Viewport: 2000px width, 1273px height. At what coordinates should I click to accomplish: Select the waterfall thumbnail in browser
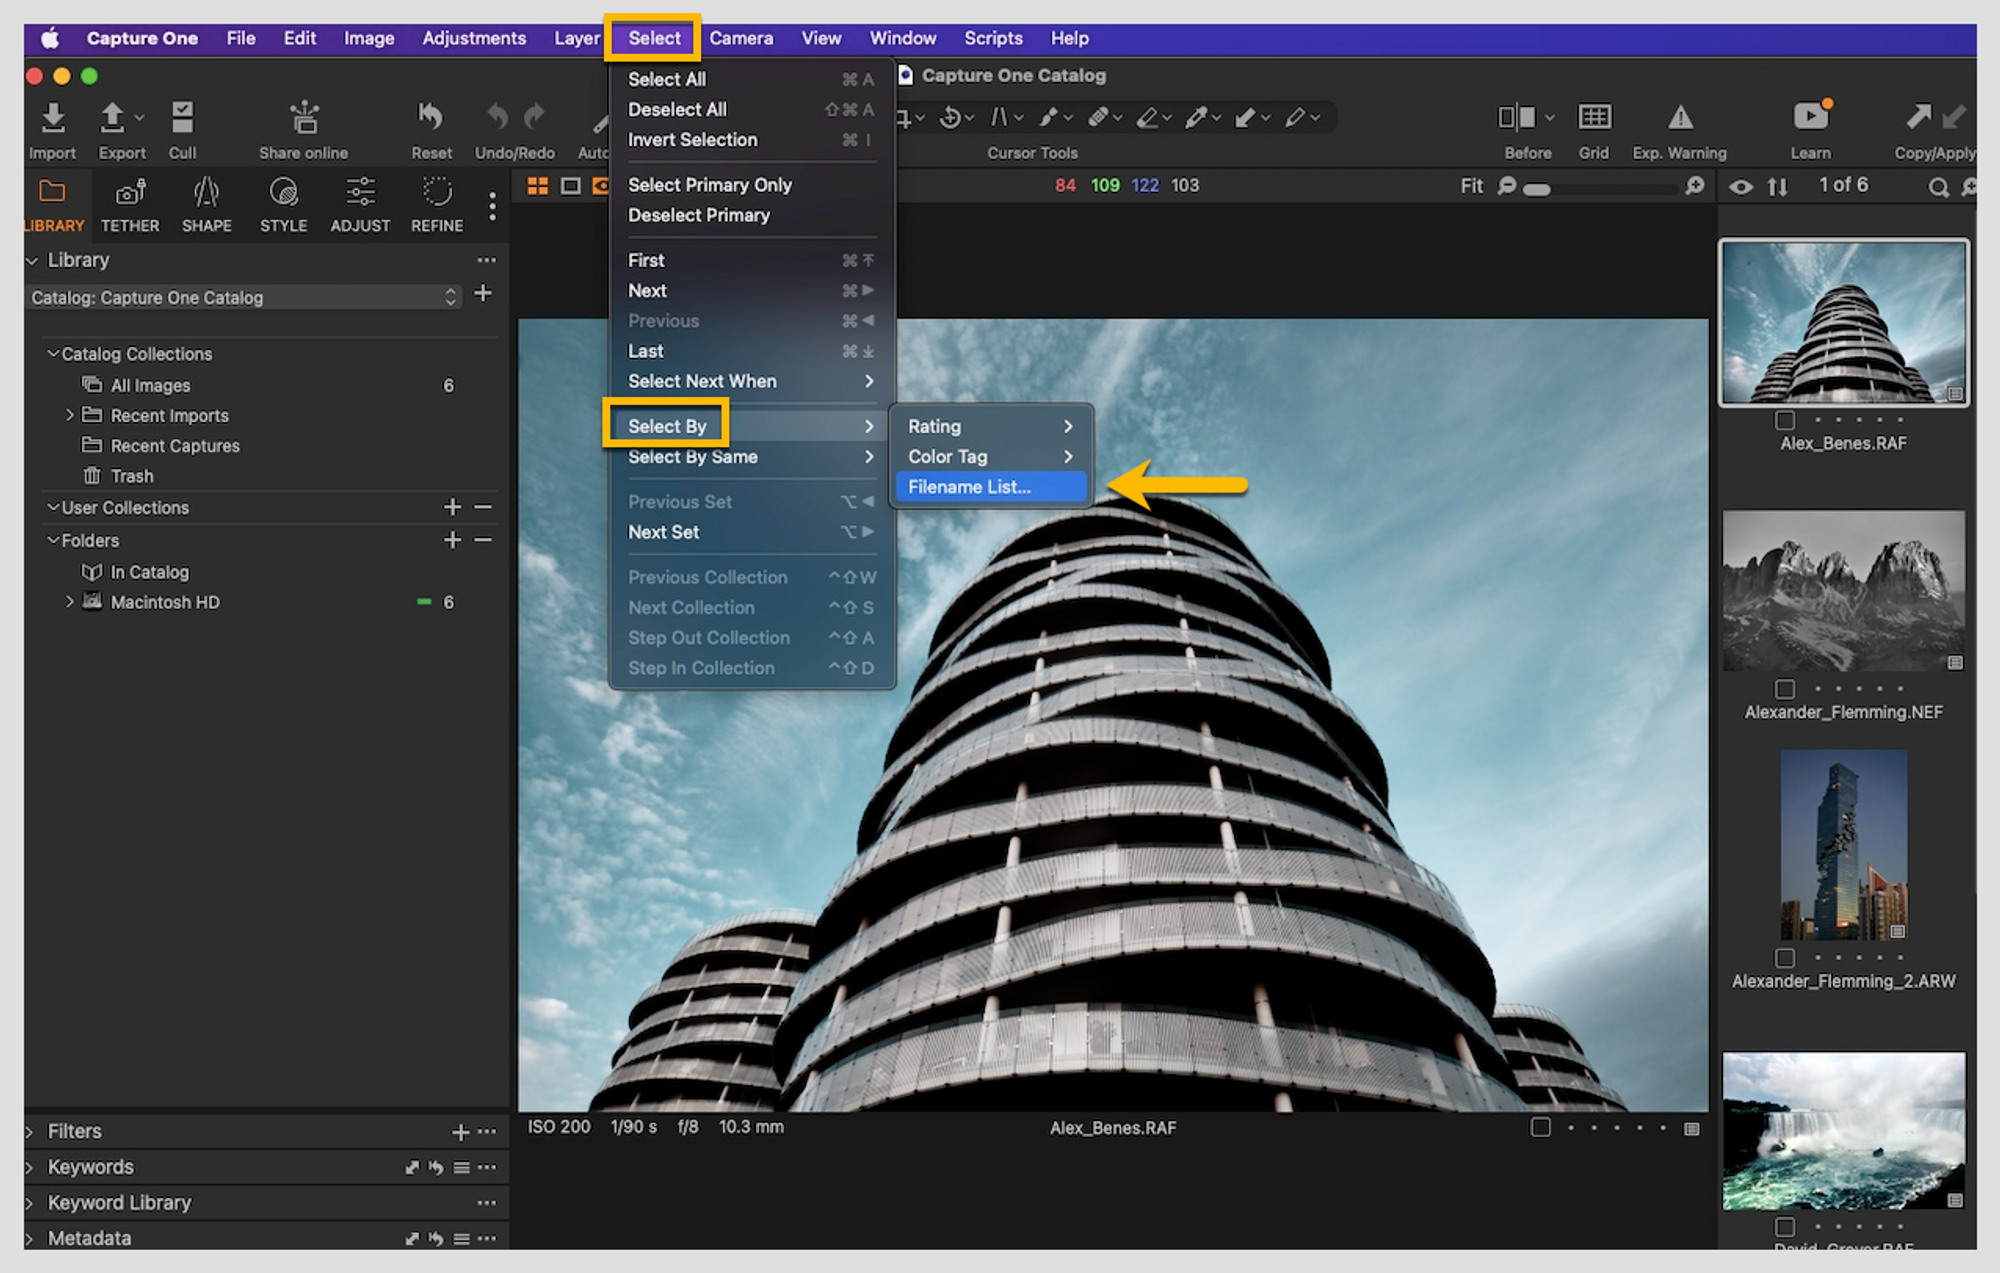coord(1843,1130)
